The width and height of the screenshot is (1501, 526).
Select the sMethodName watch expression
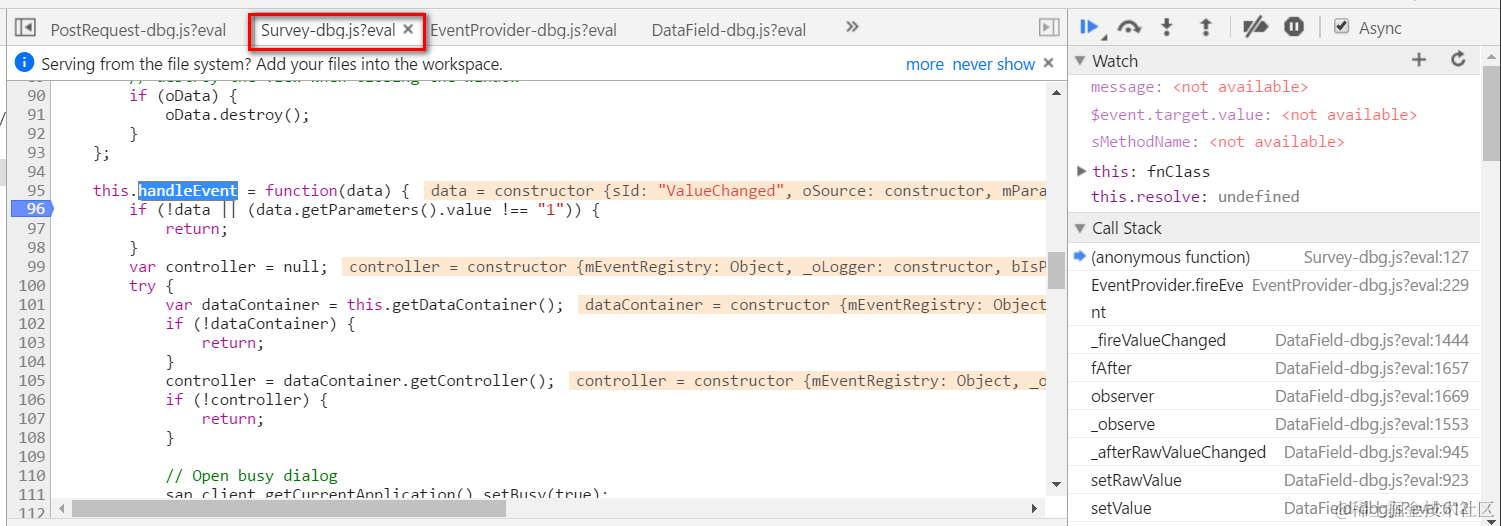[1217, 142]
